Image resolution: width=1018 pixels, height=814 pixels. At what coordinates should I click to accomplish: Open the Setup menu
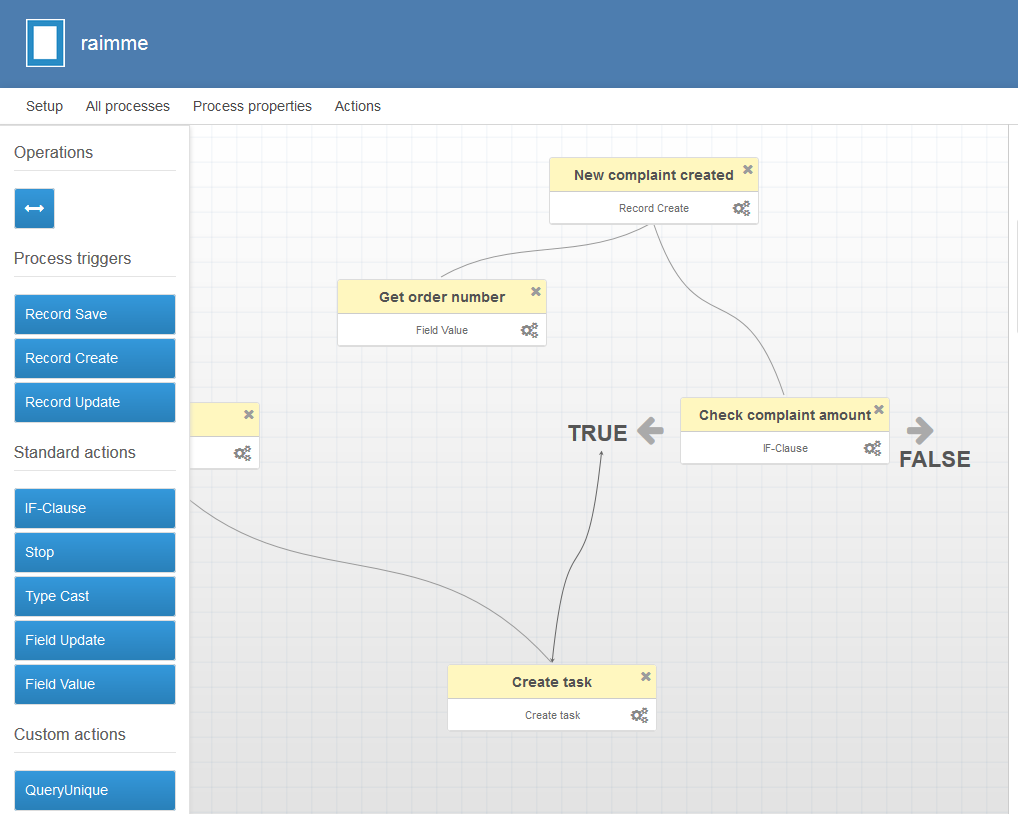(x=44, y=106)
